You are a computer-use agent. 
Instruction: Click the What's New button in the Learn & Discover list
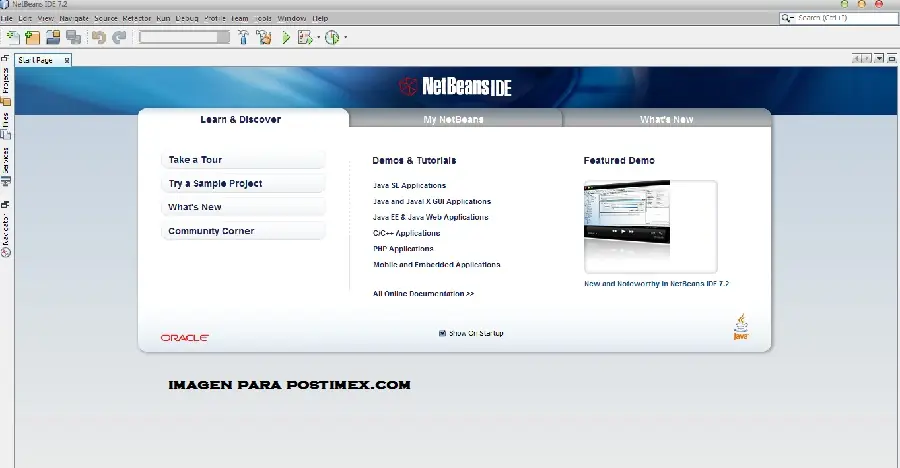click(243, 207)
